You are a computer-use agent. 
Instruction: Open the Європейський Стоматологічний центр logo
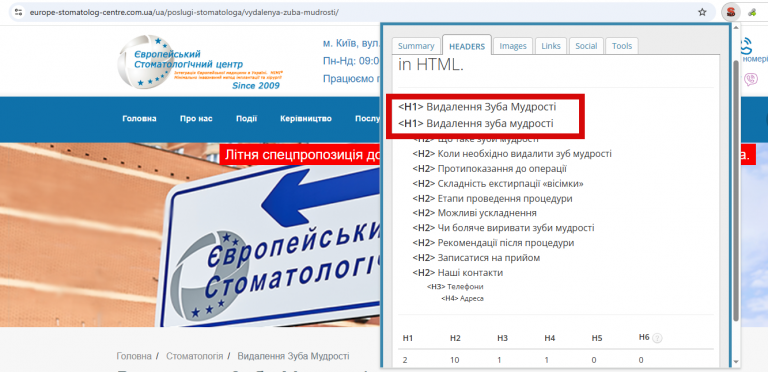(x=201, y=62)
